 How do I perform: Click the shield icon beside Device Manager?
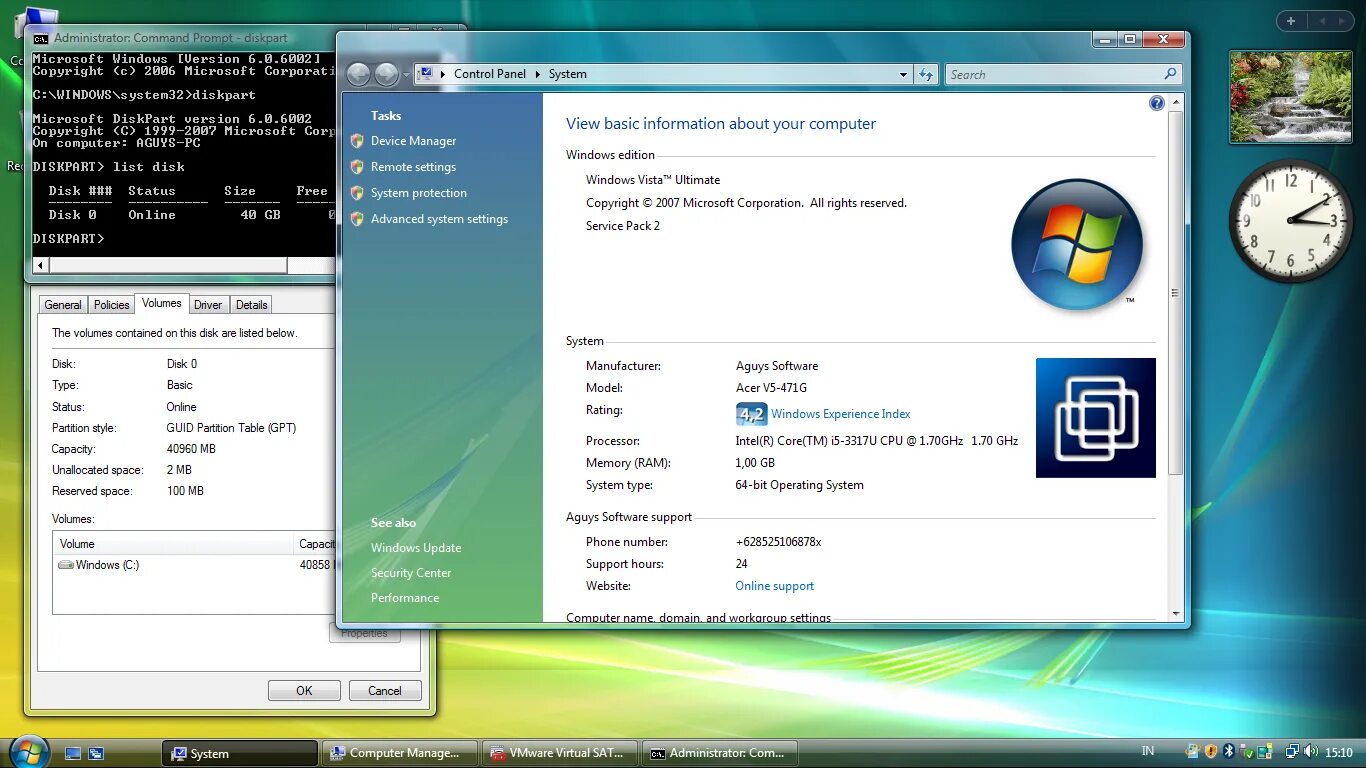click(x=357, y=141)
